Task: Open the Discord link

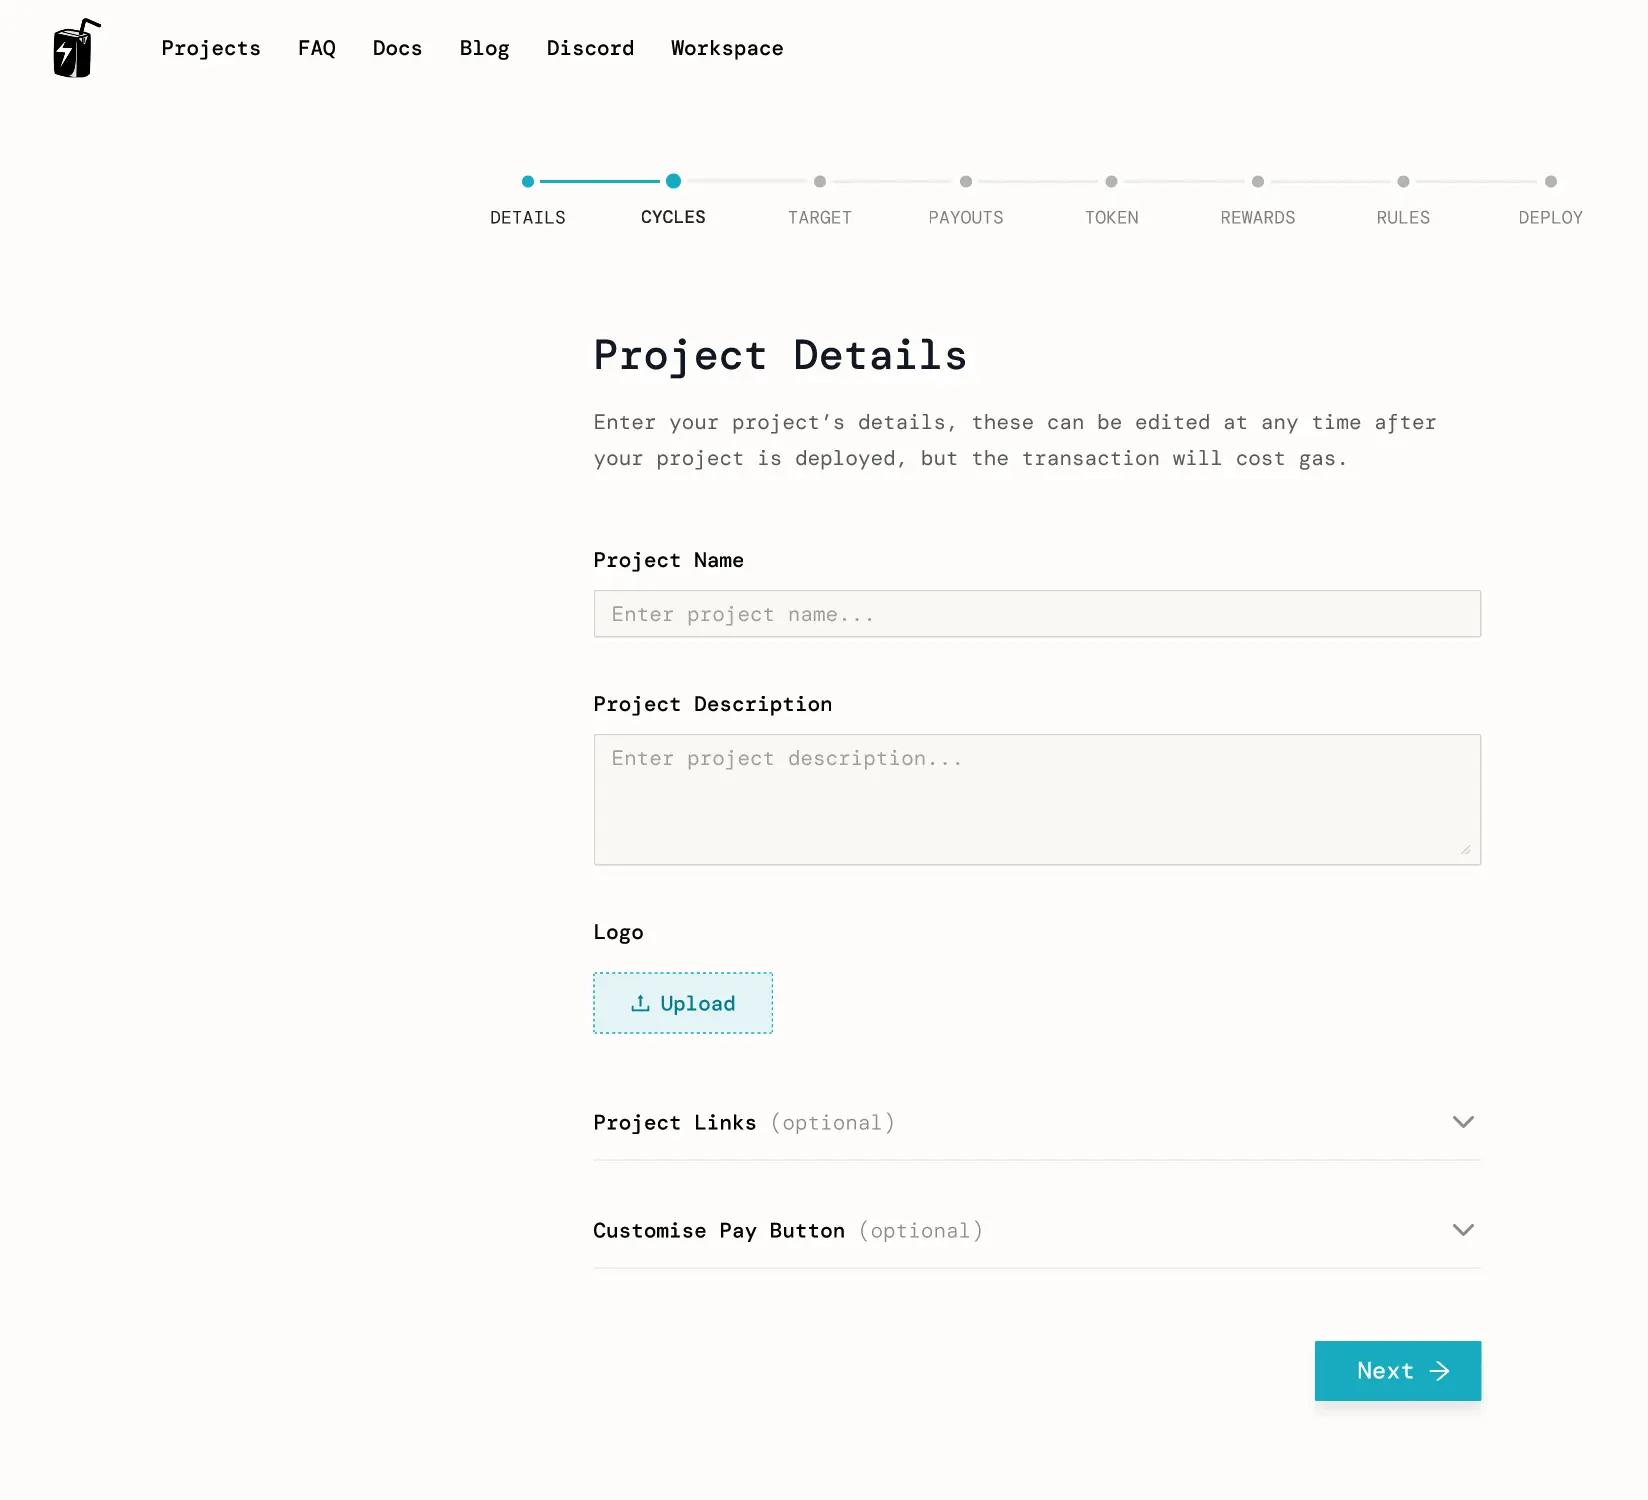Action: [590, 48]
